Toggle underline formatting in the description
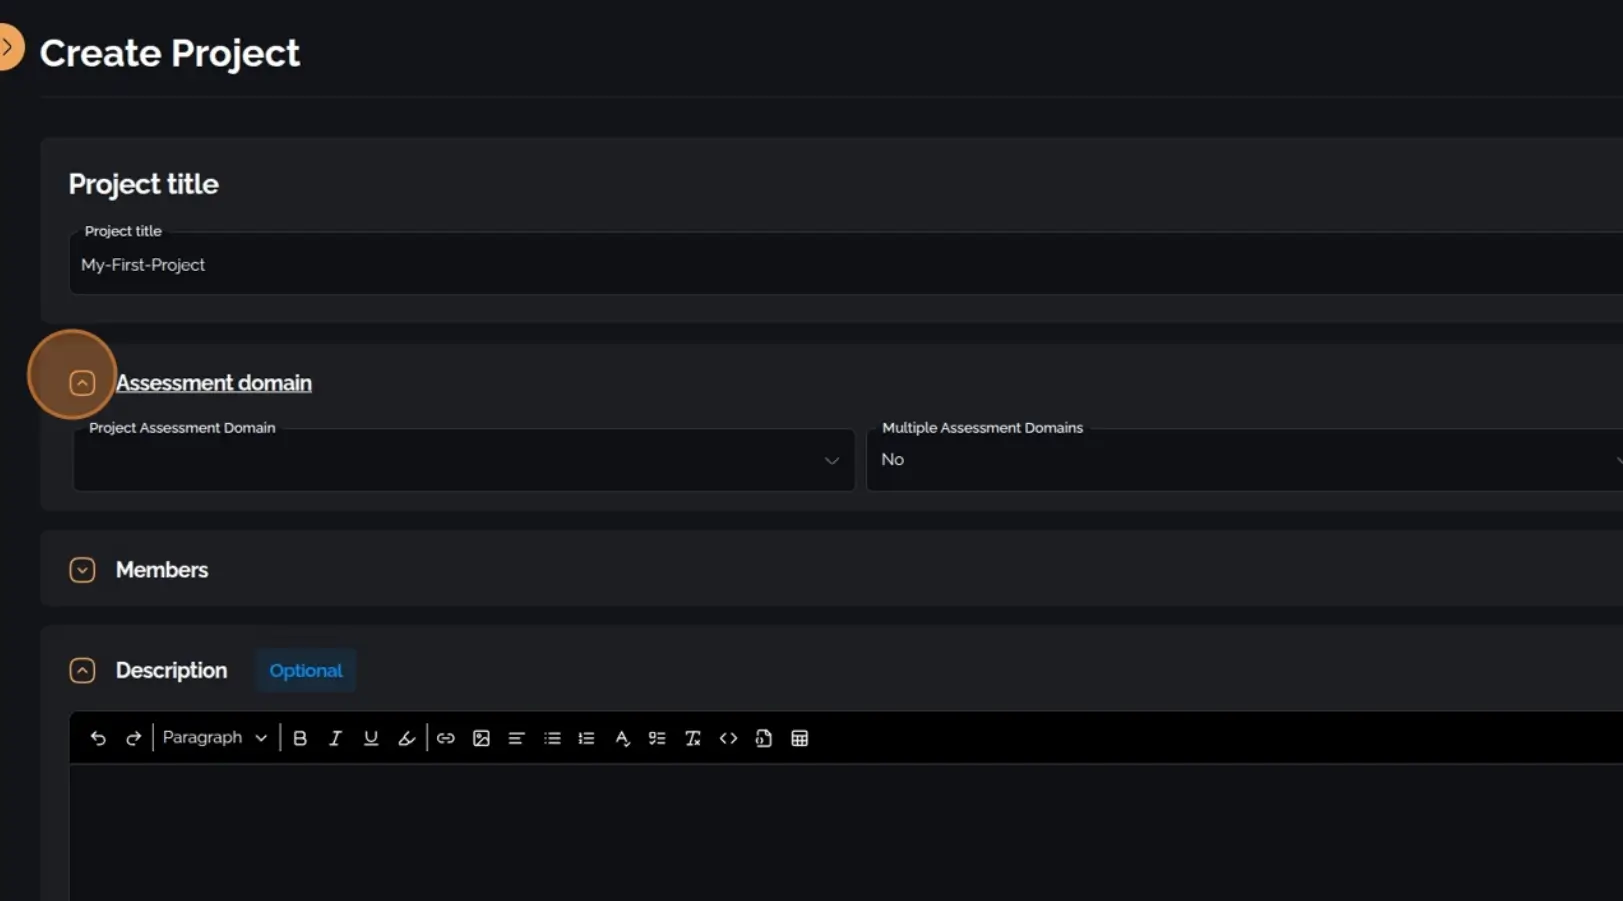Image resolution: width=1623 pixels, height=901 pixels. coord(370,738)
